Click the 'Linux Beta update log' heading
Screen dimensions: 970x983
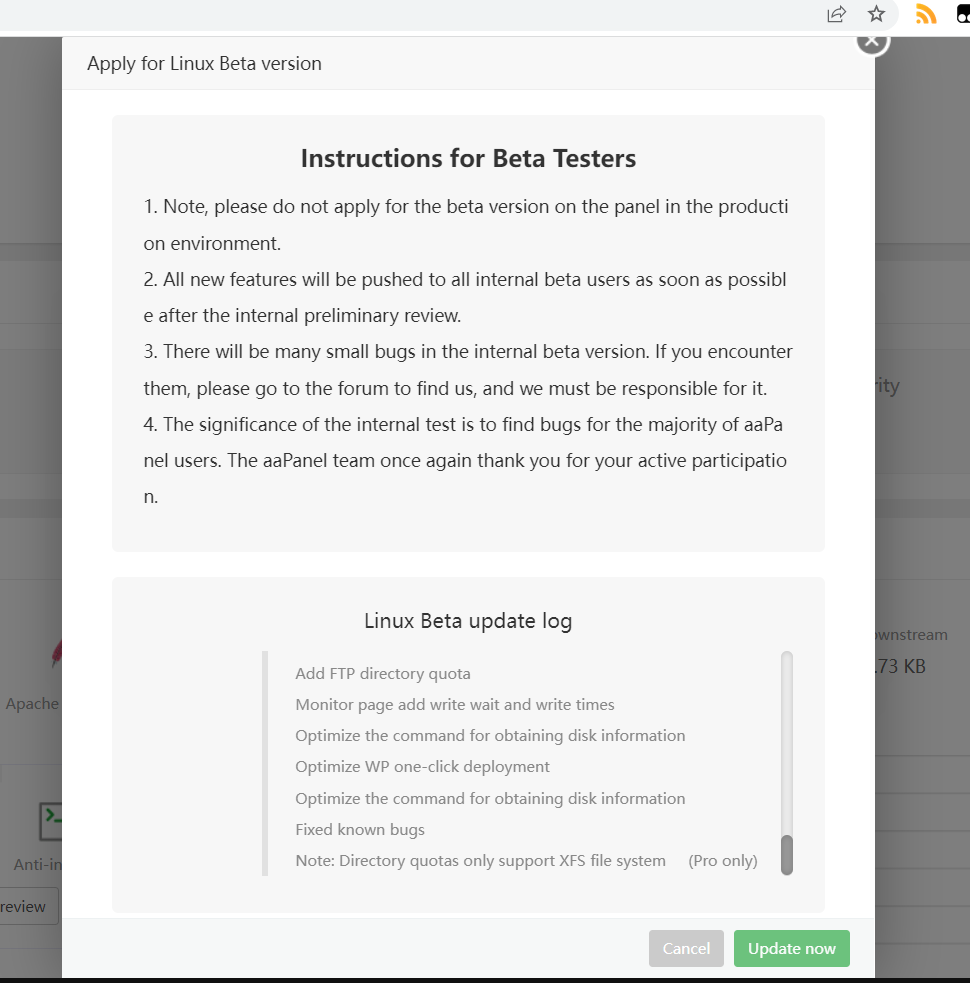pos(468,621)
